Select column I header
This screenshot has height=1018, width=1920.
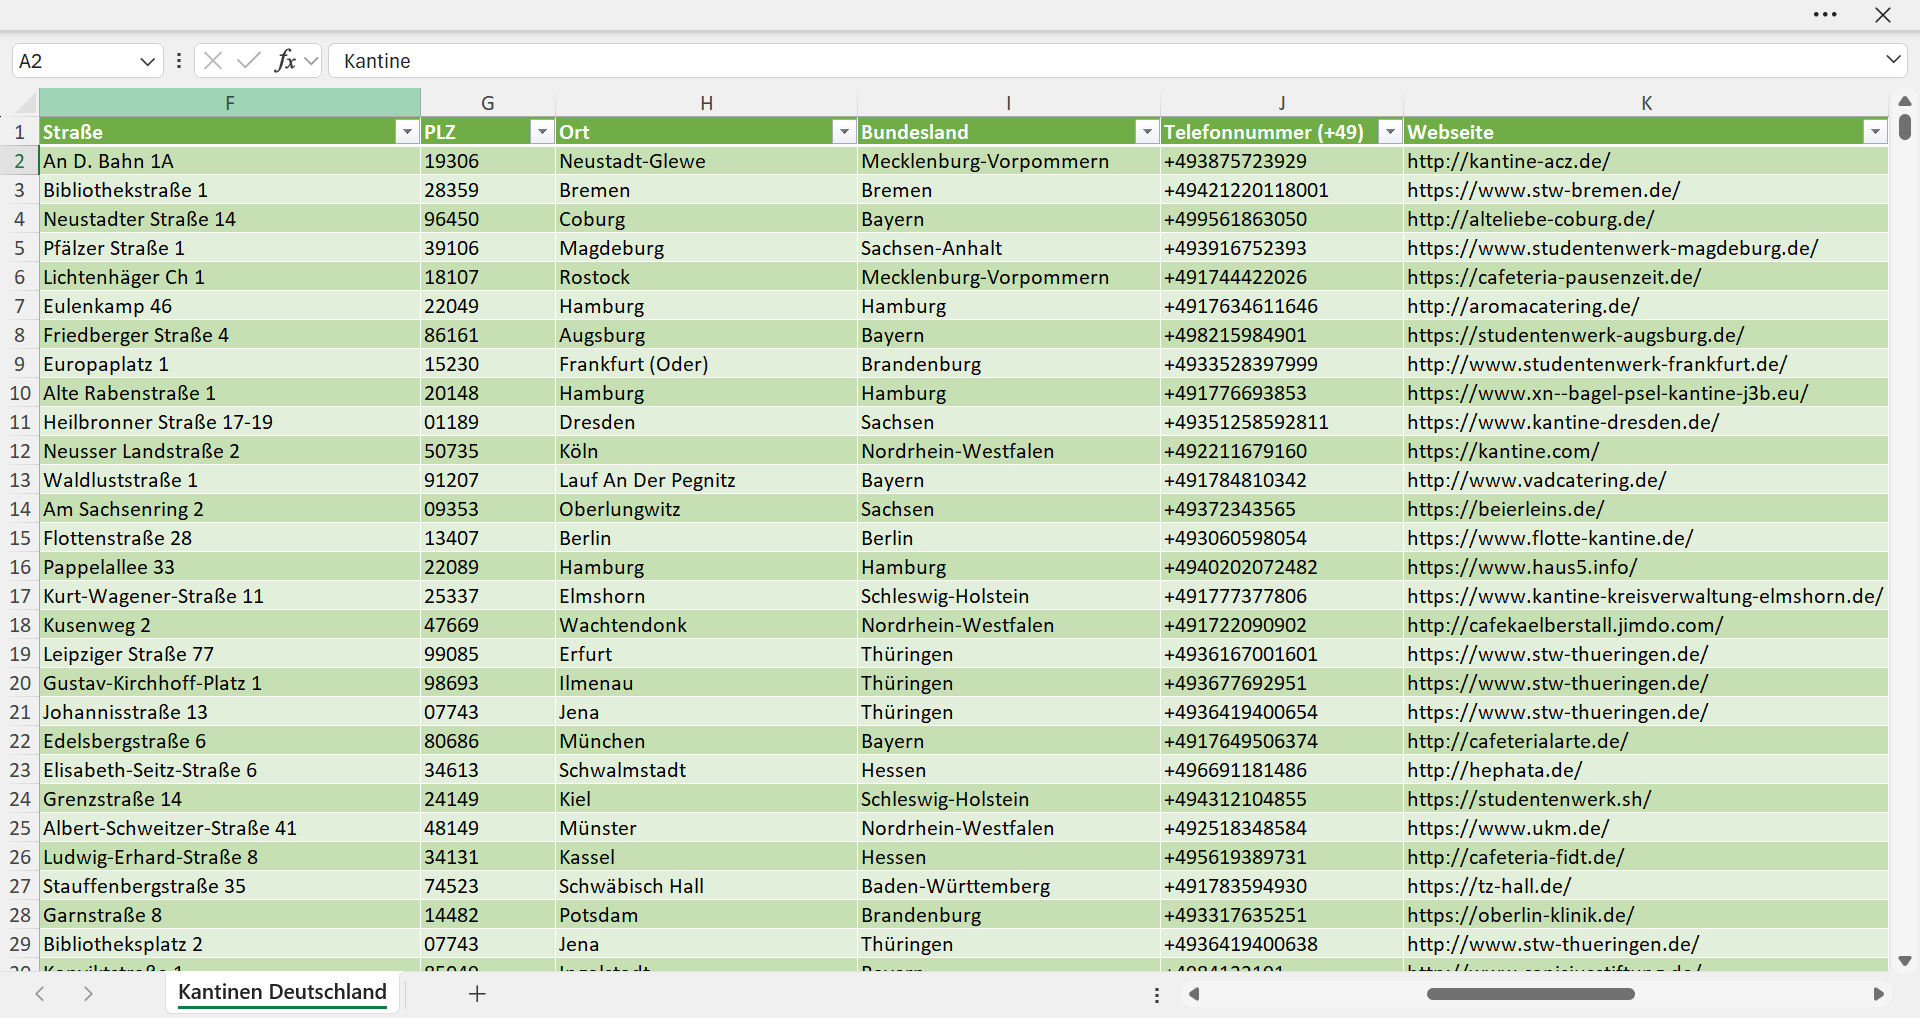[1009, 103]
